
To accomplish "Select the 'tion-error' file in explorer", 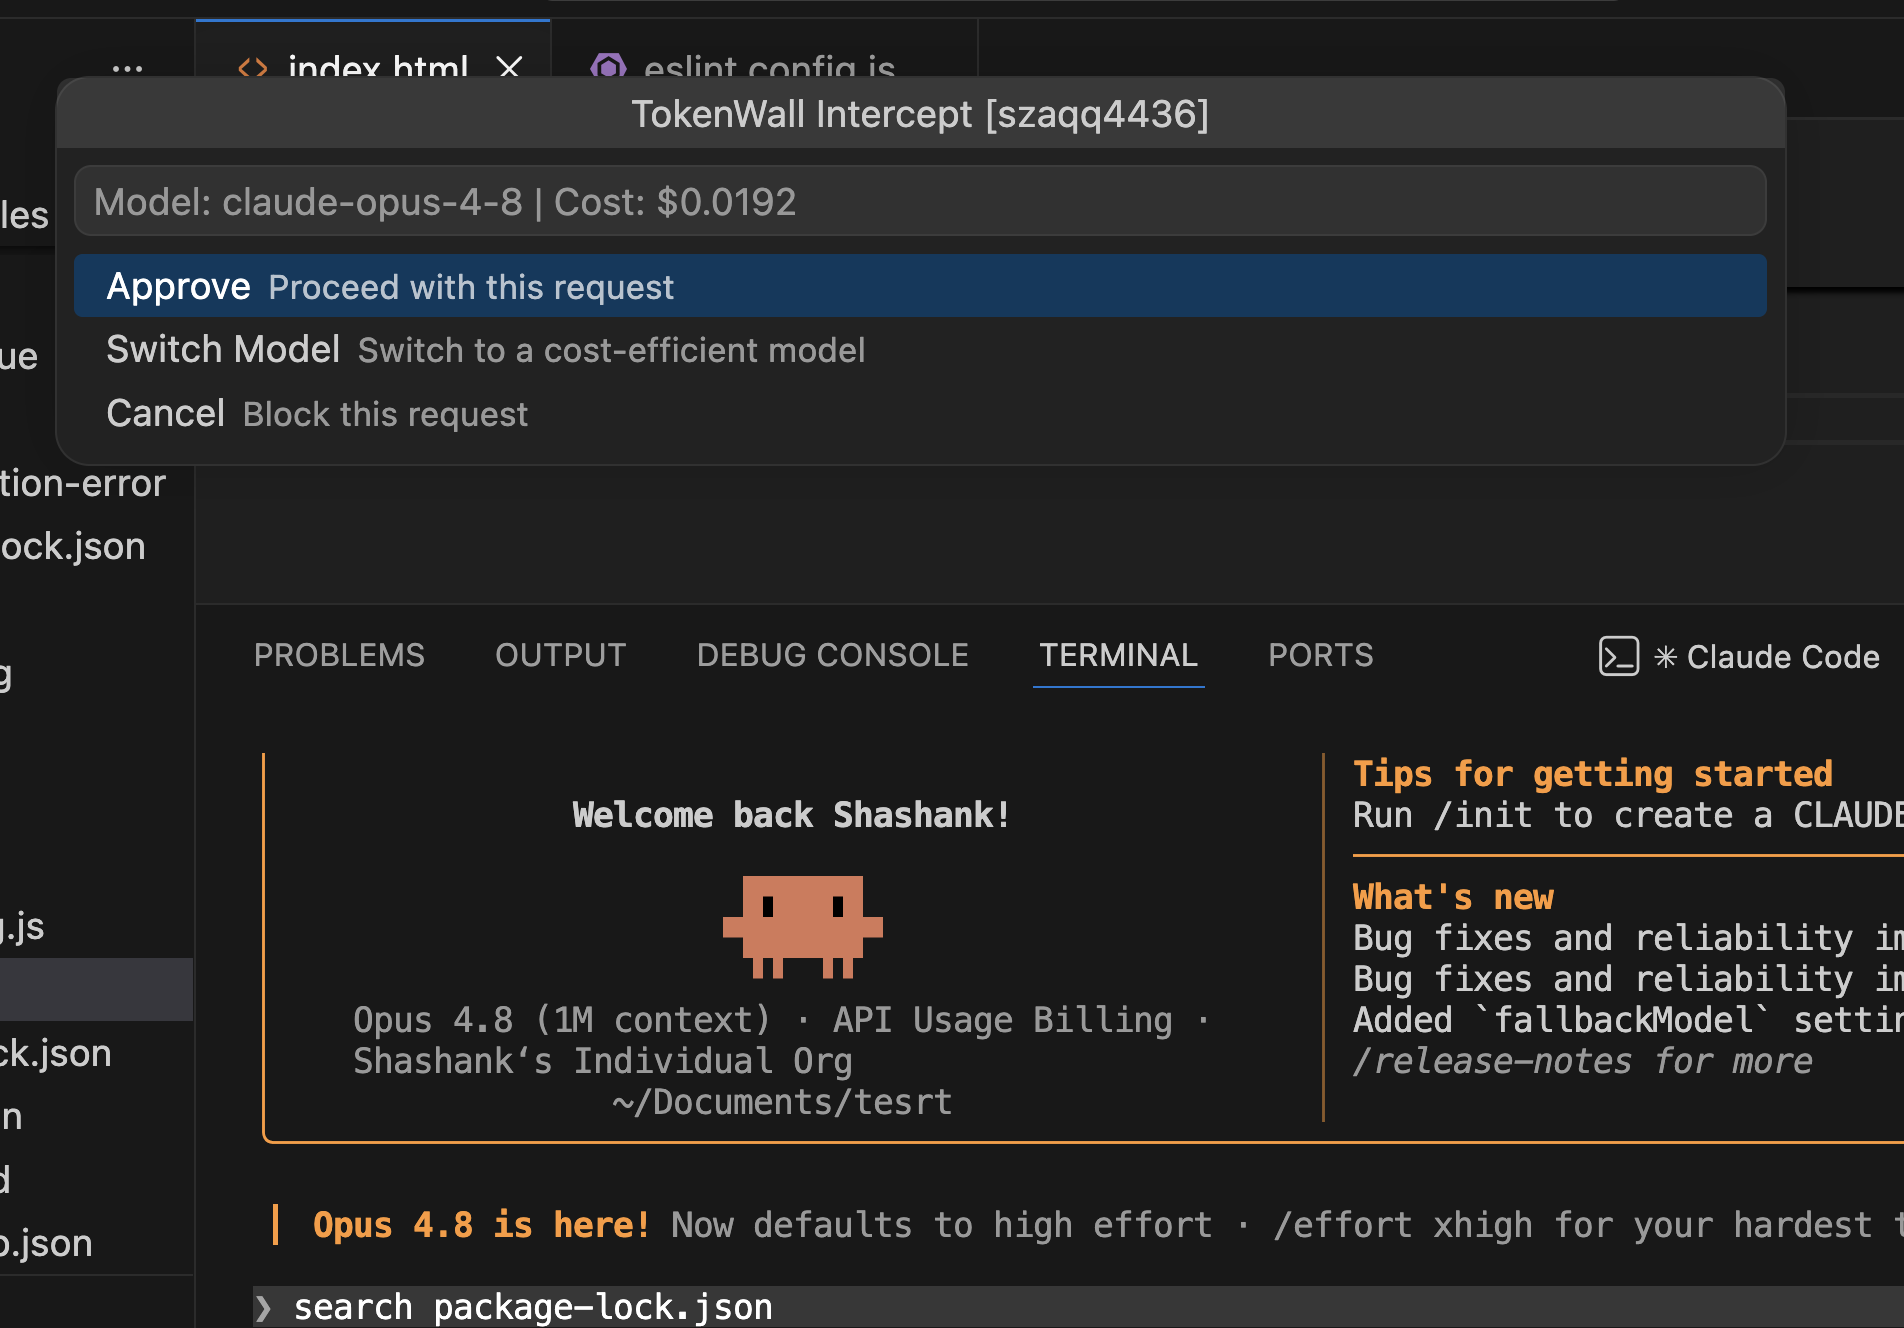I will click(x=83, y=484).
